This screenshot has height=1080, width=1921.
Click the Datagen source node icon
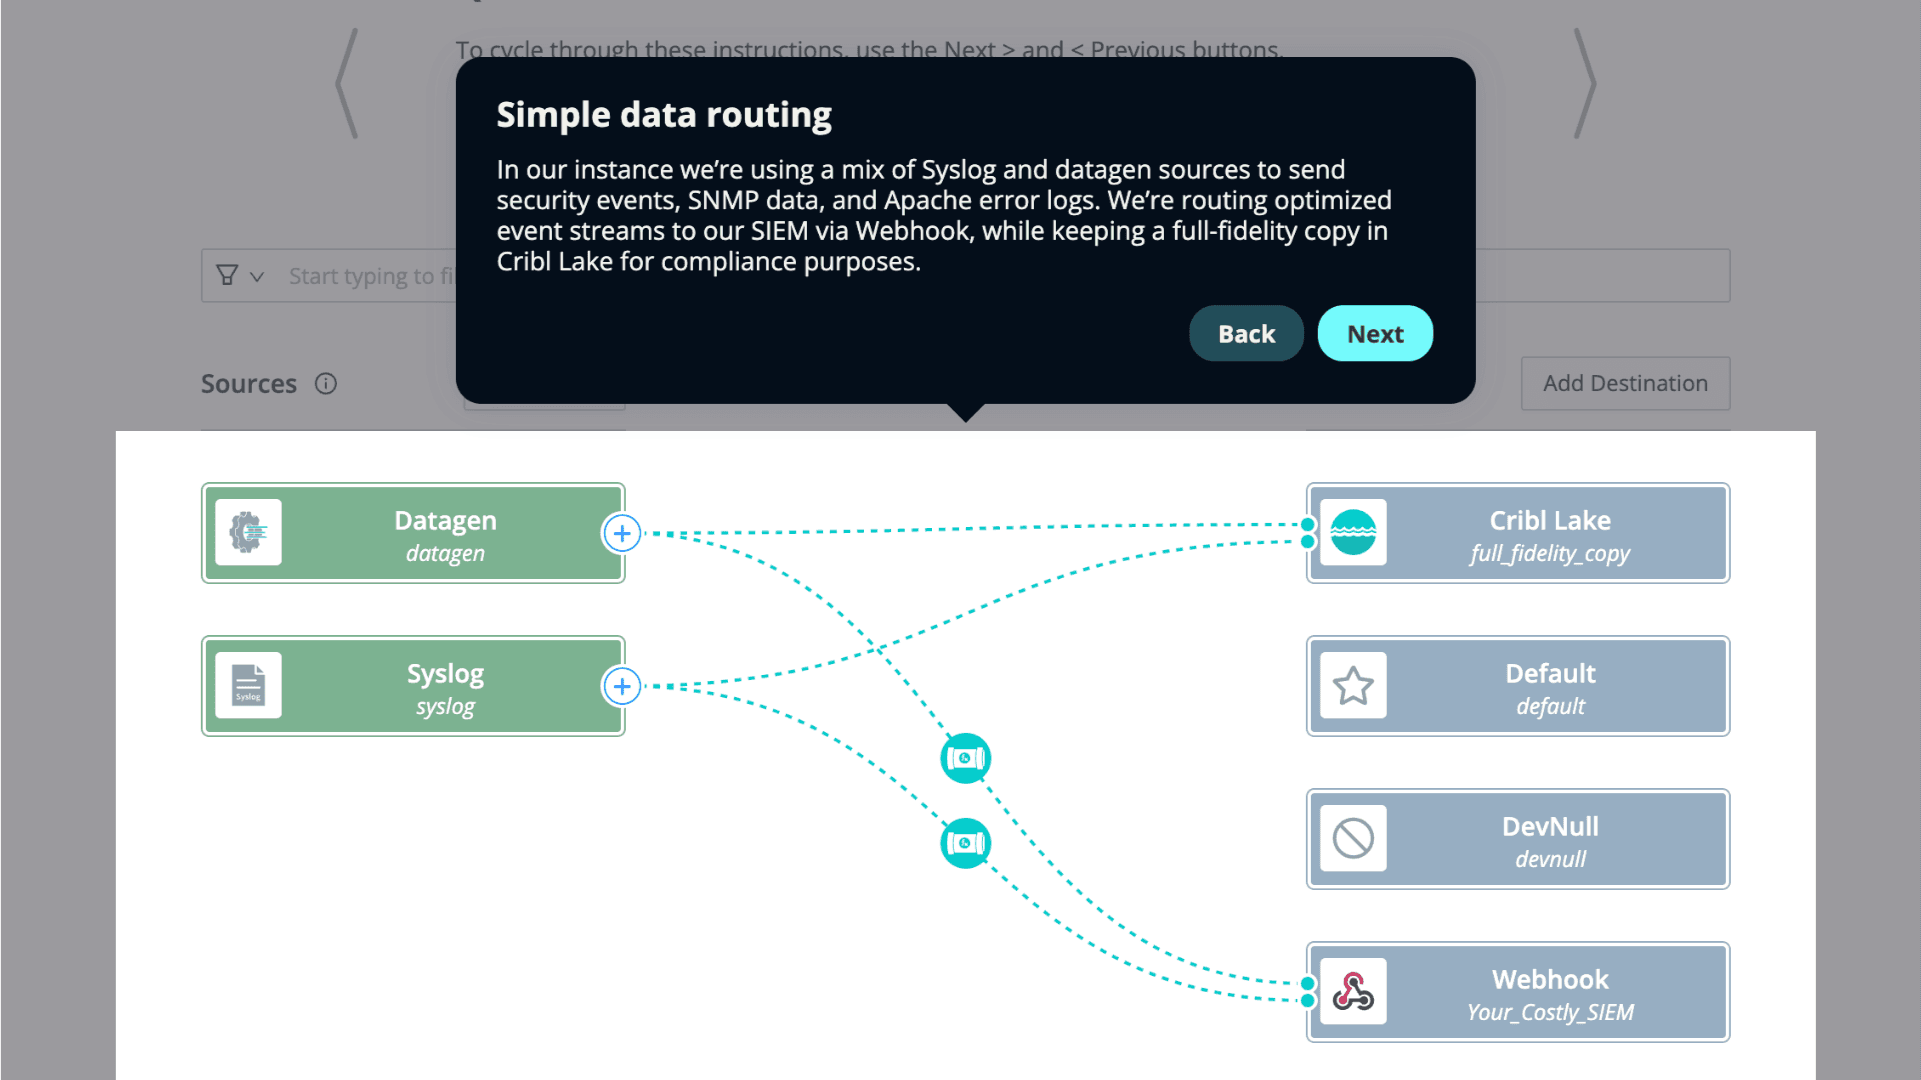point(249,533)
